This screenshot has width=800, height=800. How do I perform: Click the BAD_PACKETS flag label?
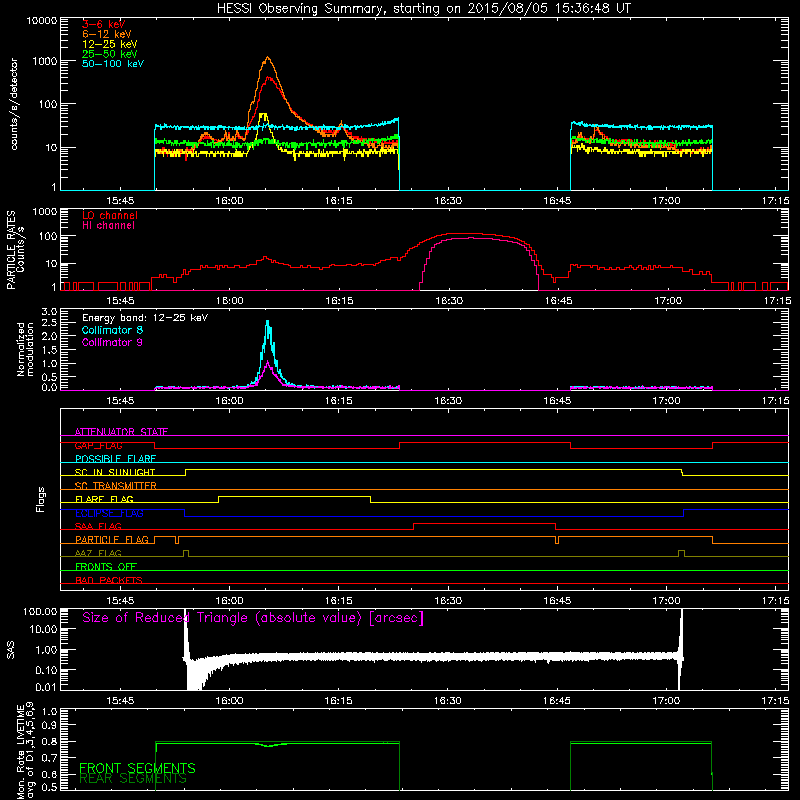(x=109, y=581)
